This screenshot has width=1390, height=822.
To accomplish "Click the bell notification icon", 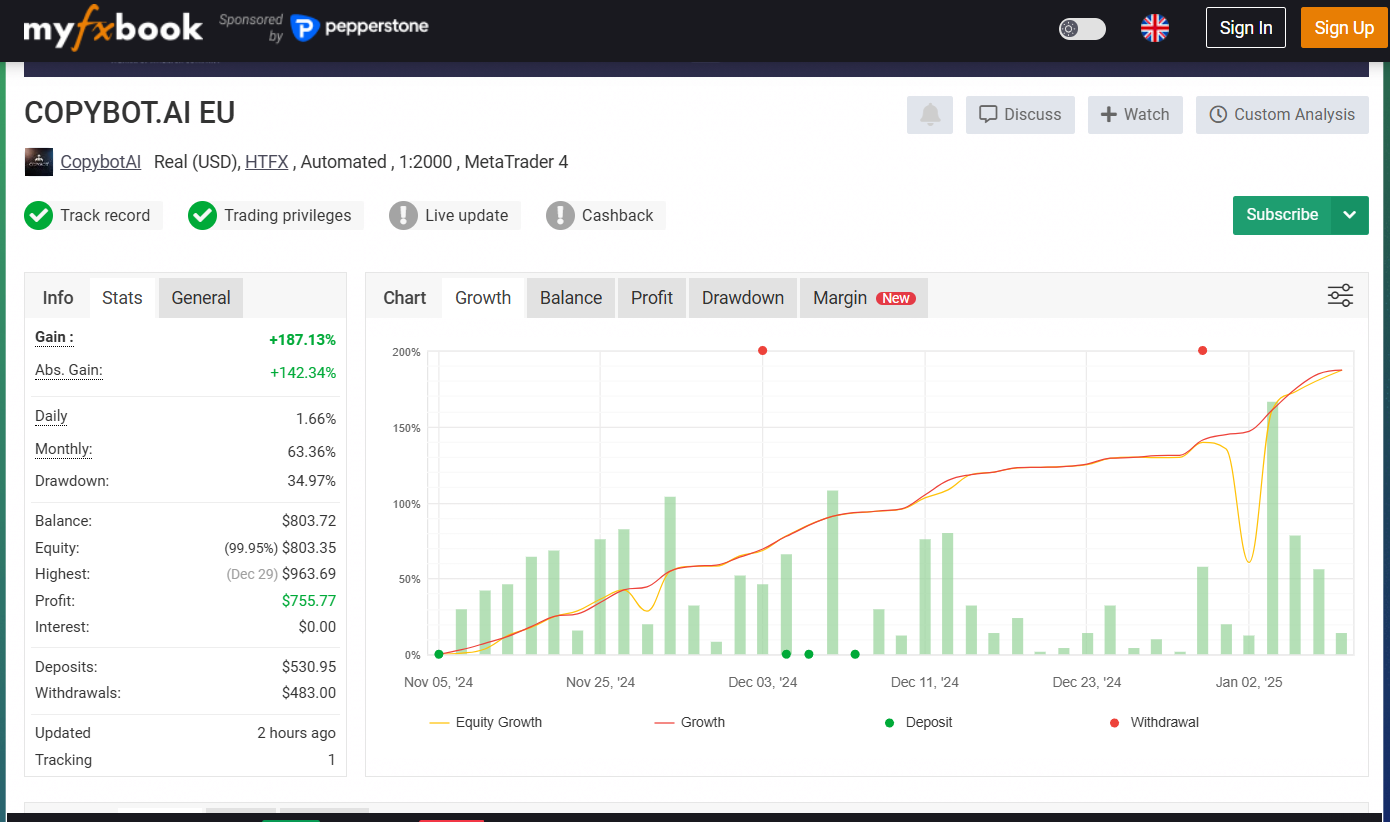I will (930, 115).
